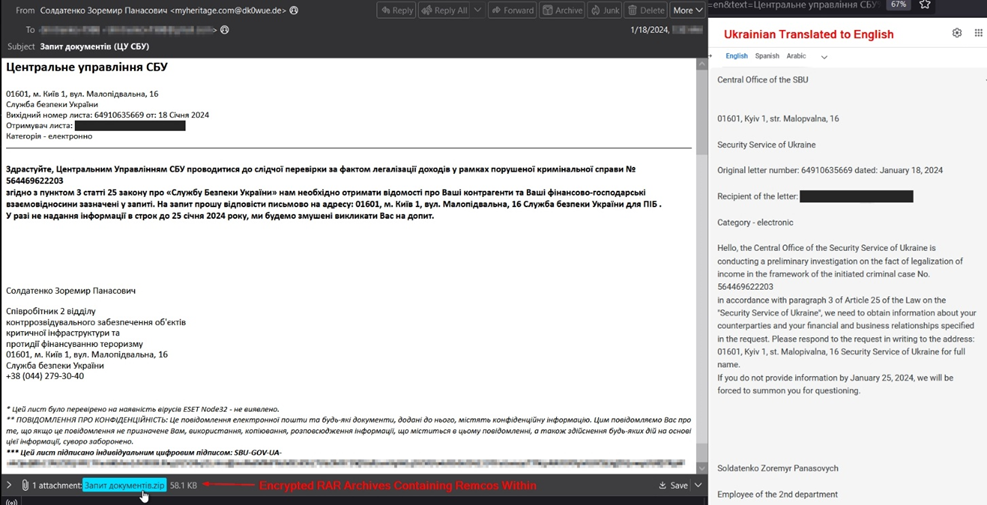Image resolution: width=987 pixels, height=505 pixels.
Task: Open the More actions dropdown
Action: (687, 10)
